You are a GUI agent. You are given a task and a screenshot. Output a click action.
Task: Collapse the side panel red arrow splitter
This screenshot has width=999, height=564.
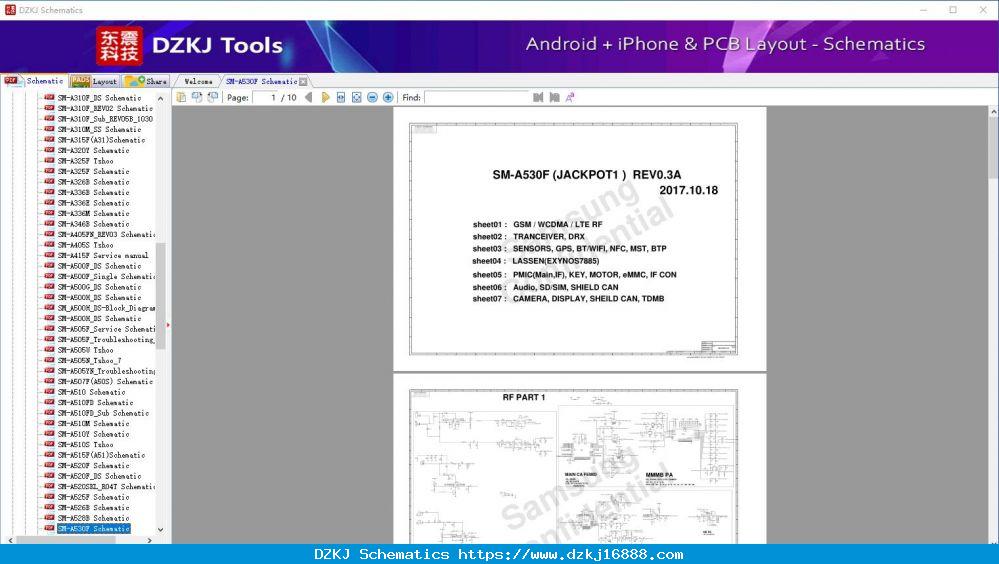click(168, 325)
